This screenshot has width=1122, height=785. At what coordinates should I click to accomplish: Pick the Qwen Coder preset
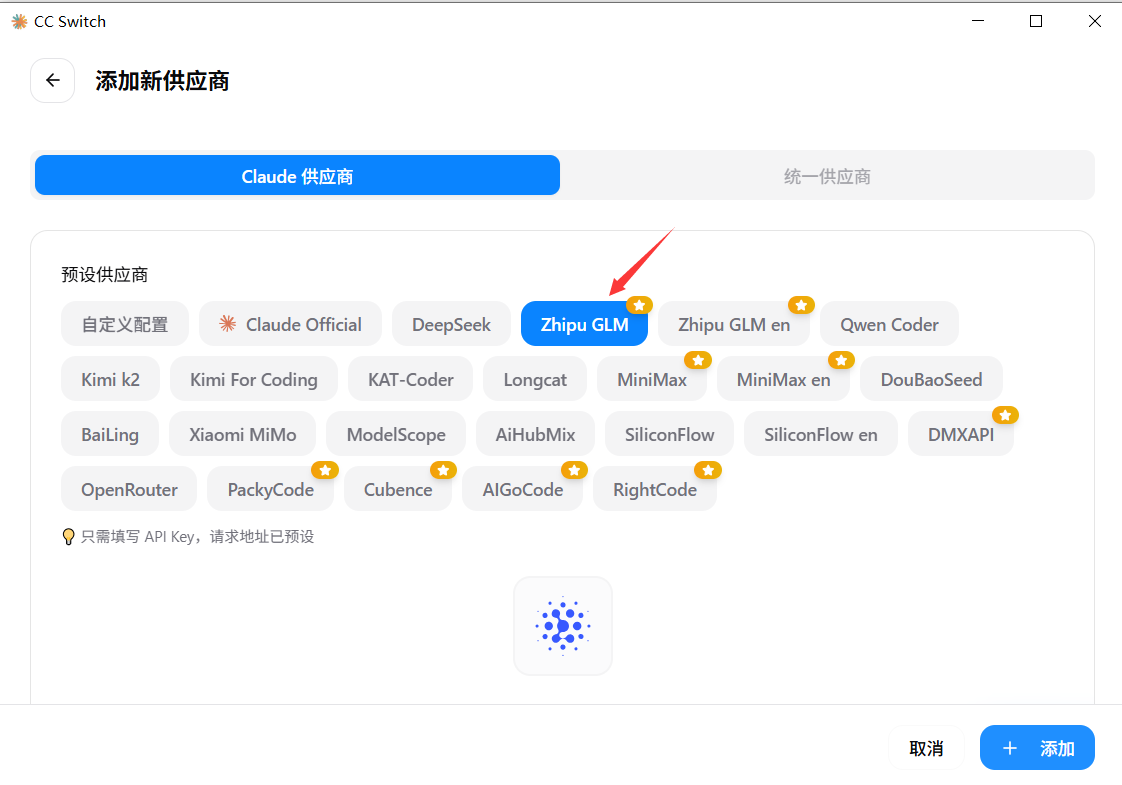pos(889,324)
